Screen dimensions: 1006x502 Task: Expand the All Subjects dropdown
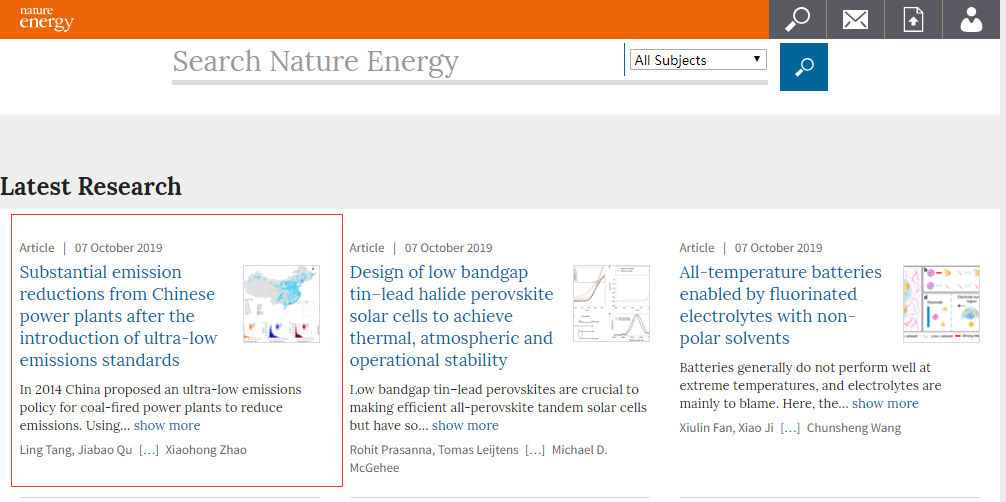(x=698, y=60)
